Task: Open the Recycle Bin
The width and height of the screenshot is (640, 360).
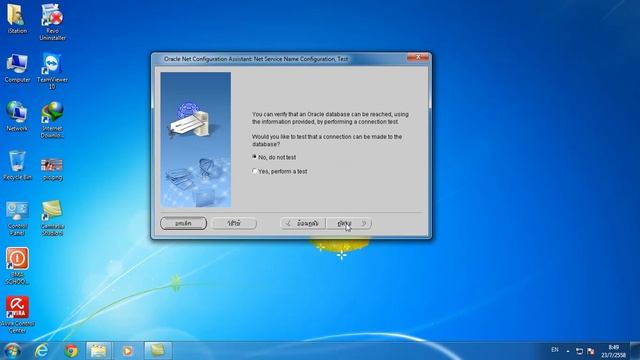Action: coord(17,165)
